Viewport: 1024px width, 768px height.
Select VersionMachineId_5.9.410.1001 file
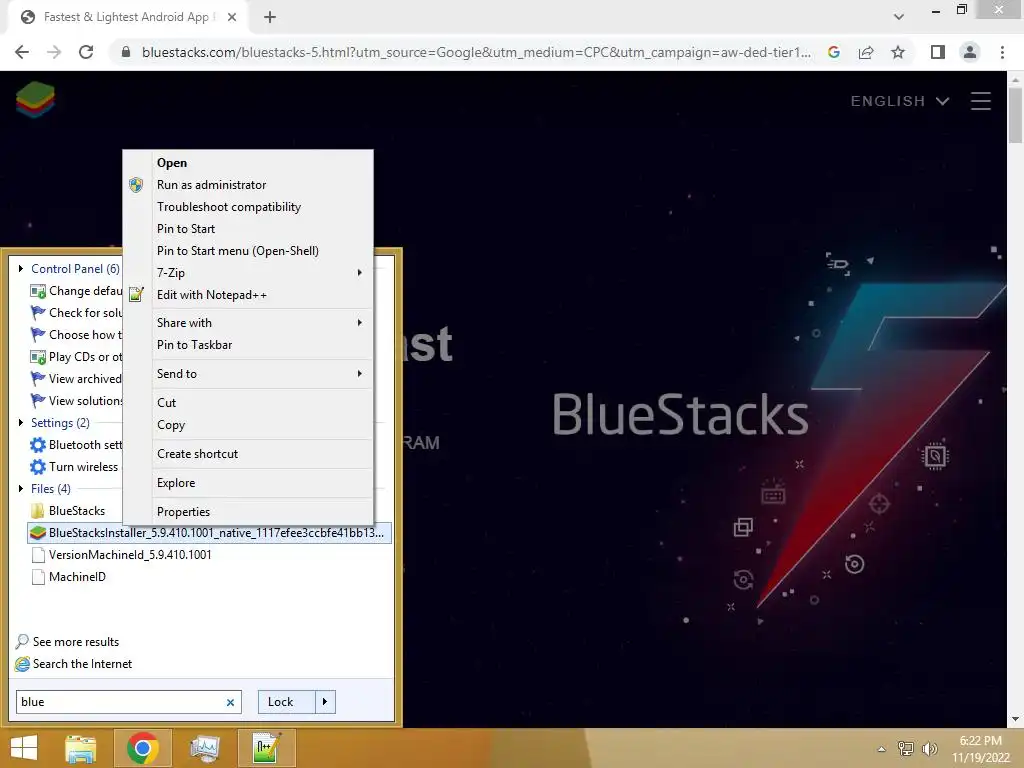pyautogui.click(x=130, y=555)
